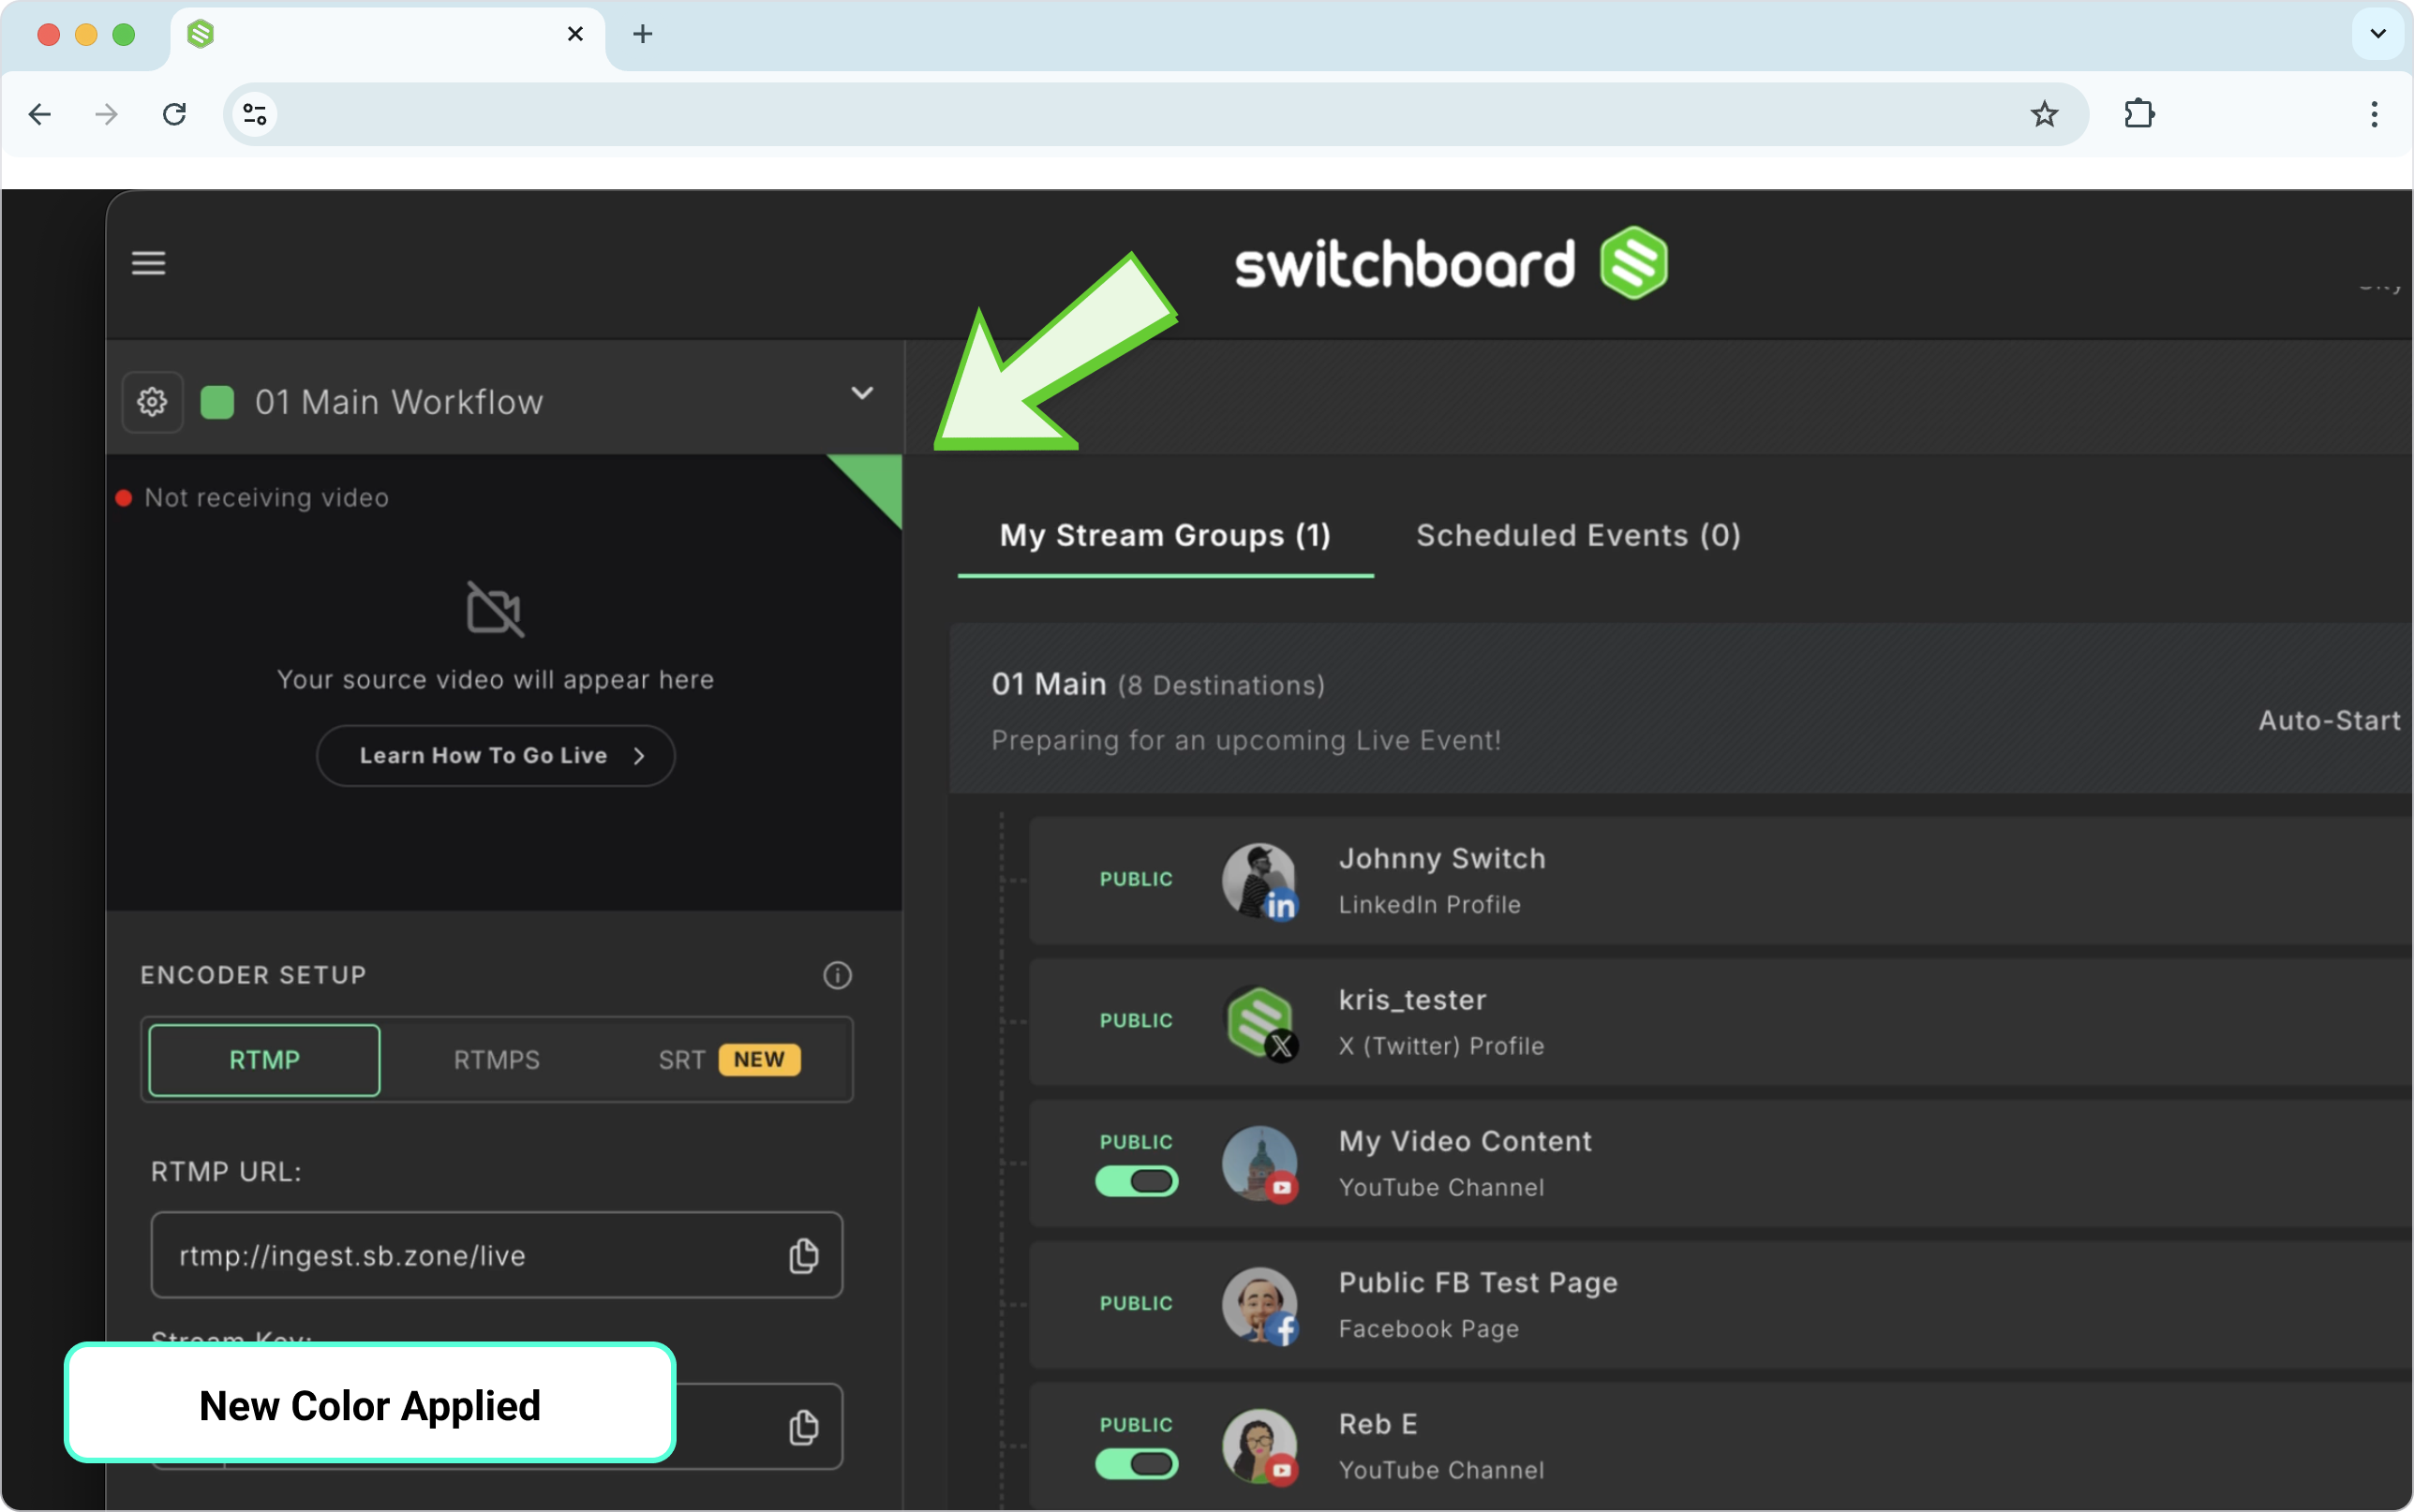Go forward in browser history
The image size is (2414, 1512).
coord(106,114)
